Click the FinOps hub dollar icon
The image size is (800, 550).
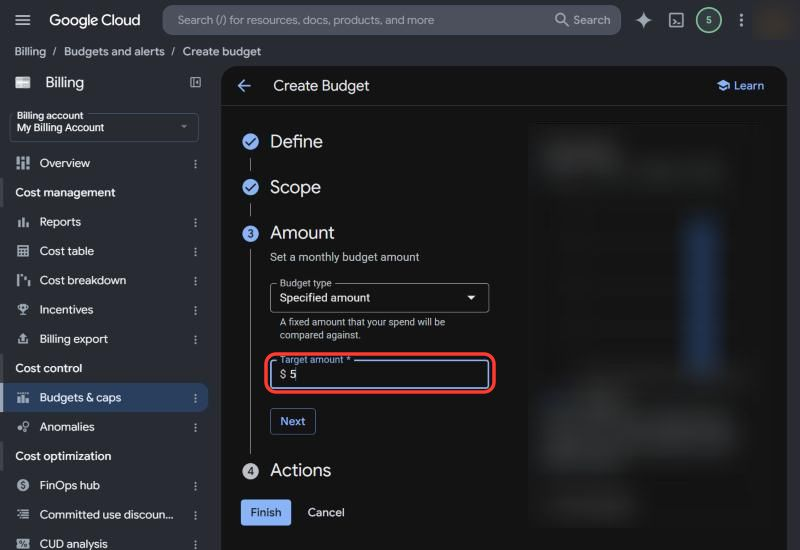[x=23, y=485]
